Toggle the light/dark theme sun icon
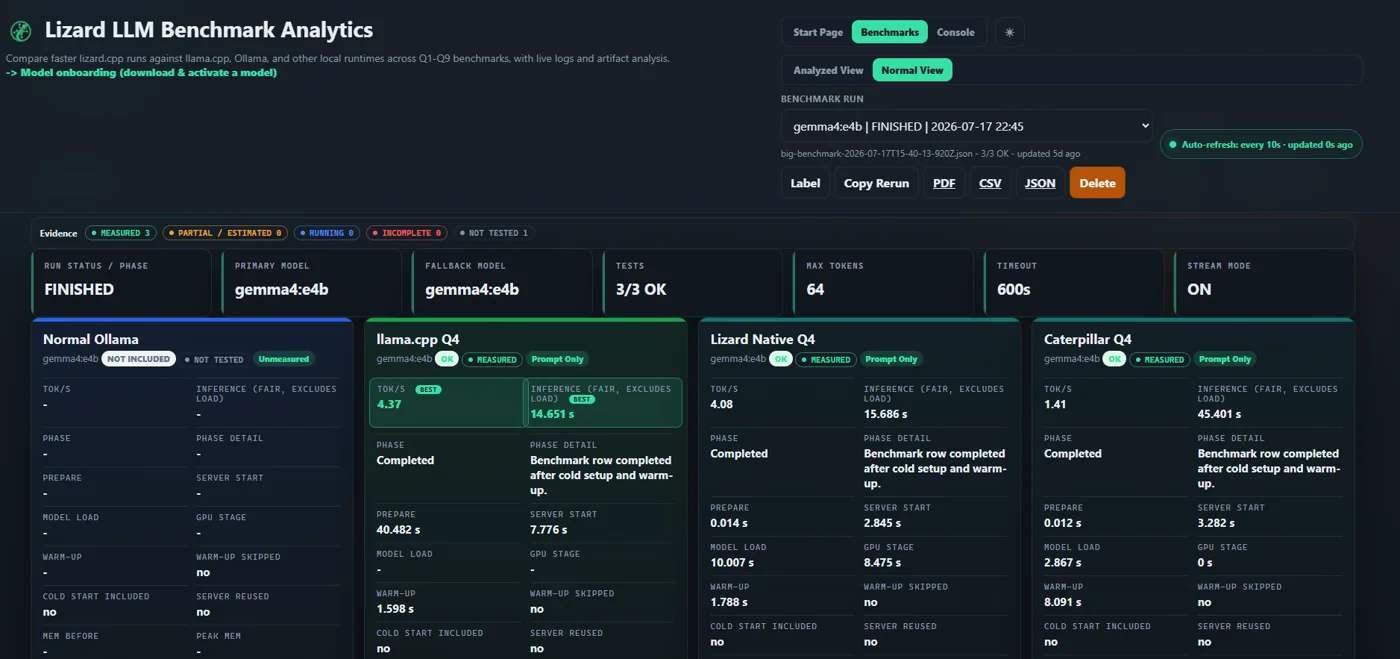The width and height of the screenshot is (1400, 659). pyautogui.click(x=1009, y=32)
